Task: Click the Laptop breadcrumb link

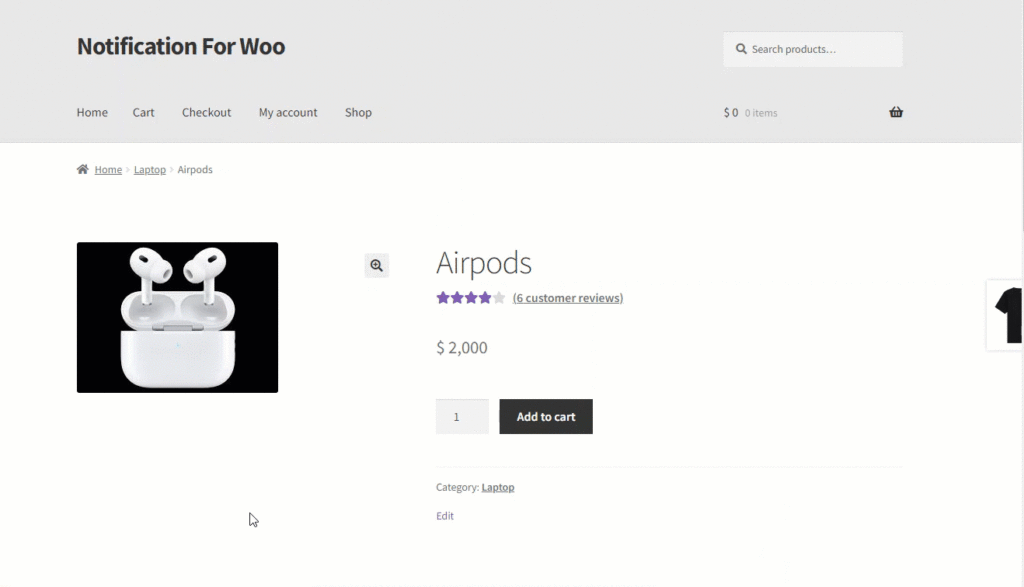Action: (150, 169)
